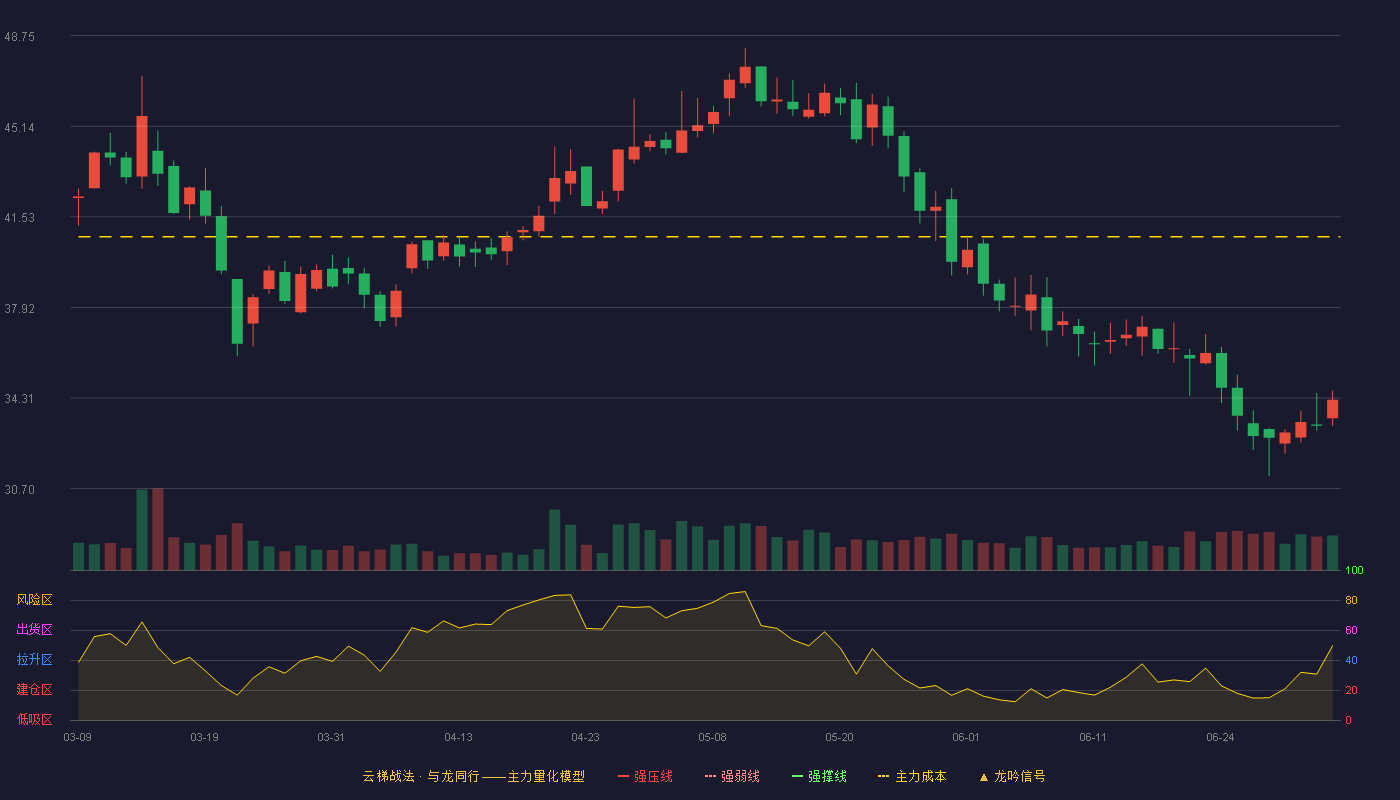Screen dimensions: 1400x800
Task: Click the 03-09 date label
Action: pos(78,737)
